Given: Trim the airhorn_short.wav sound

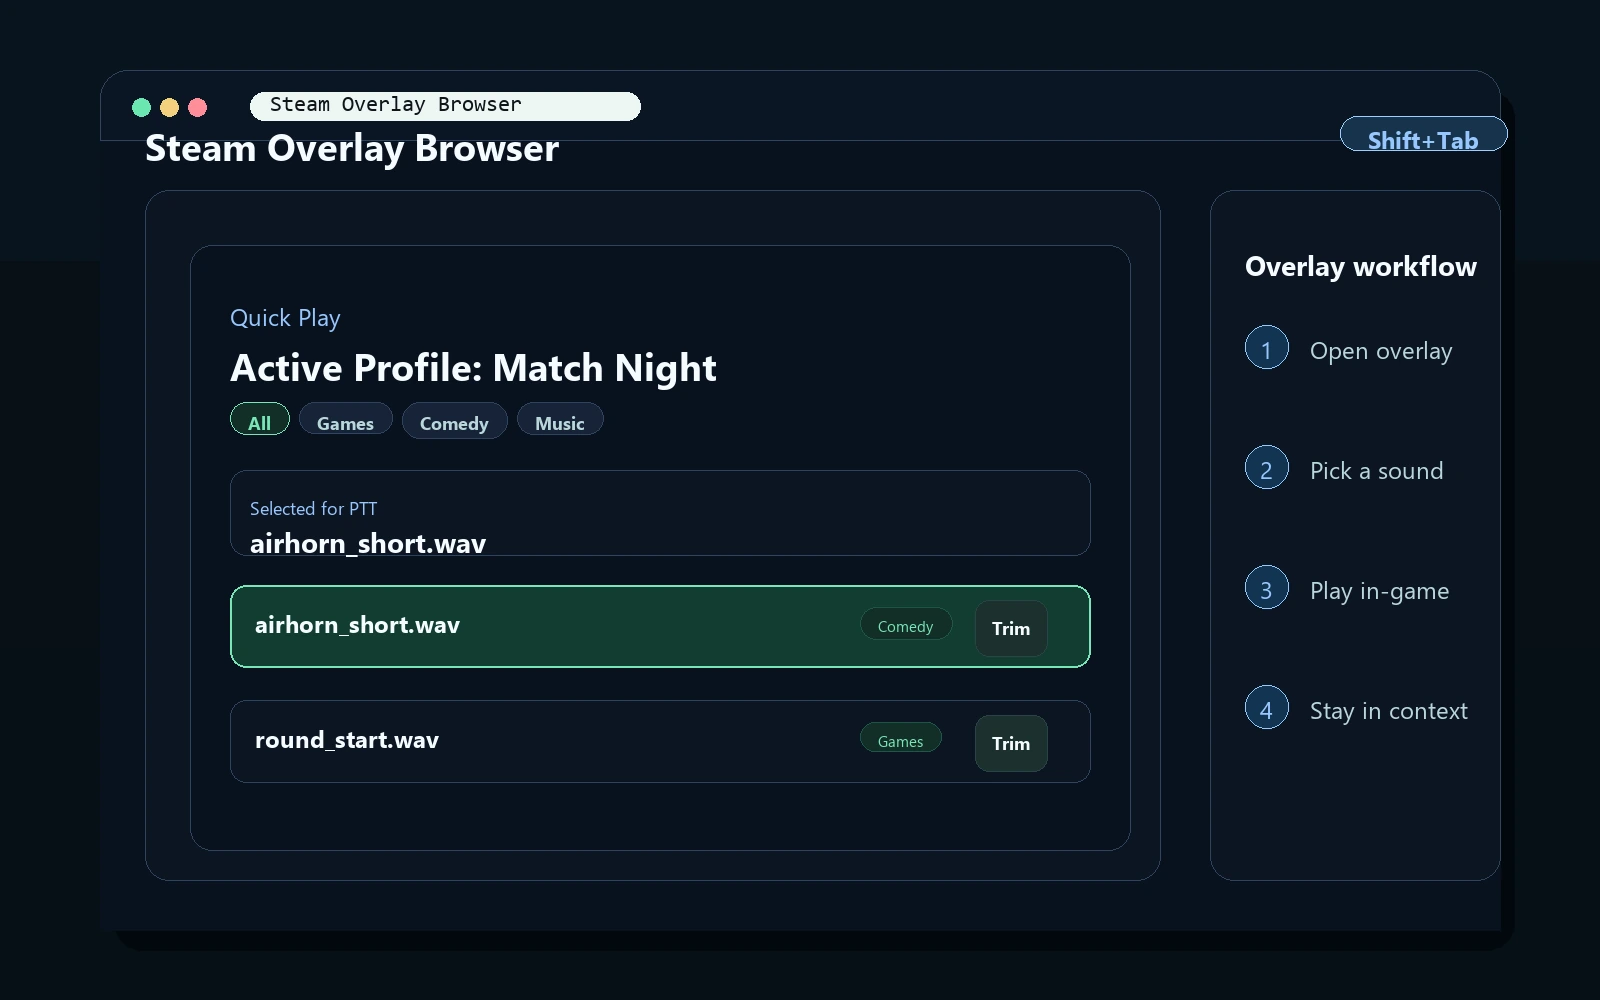Looking at the screenshot, I should coord(1011,628).
